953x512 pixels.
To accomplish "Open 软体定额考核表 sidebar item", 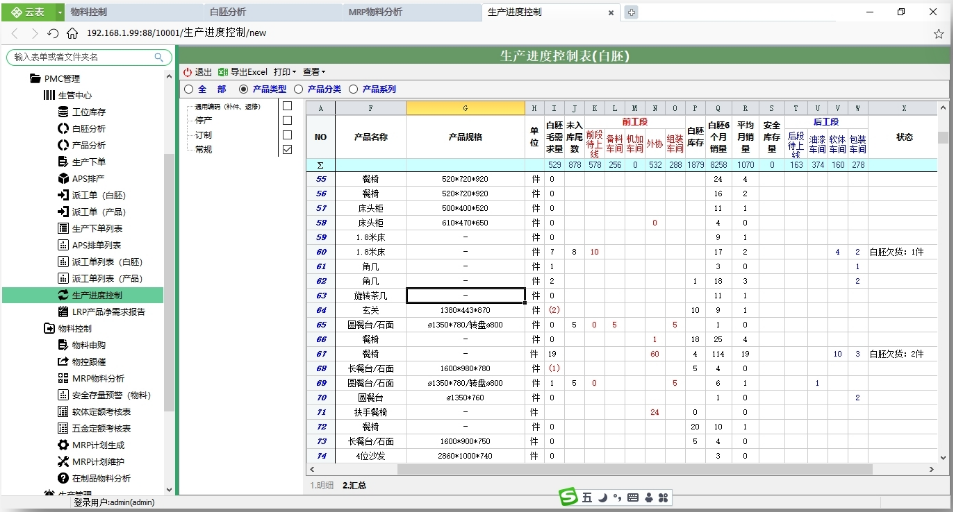I will point(101,412).
